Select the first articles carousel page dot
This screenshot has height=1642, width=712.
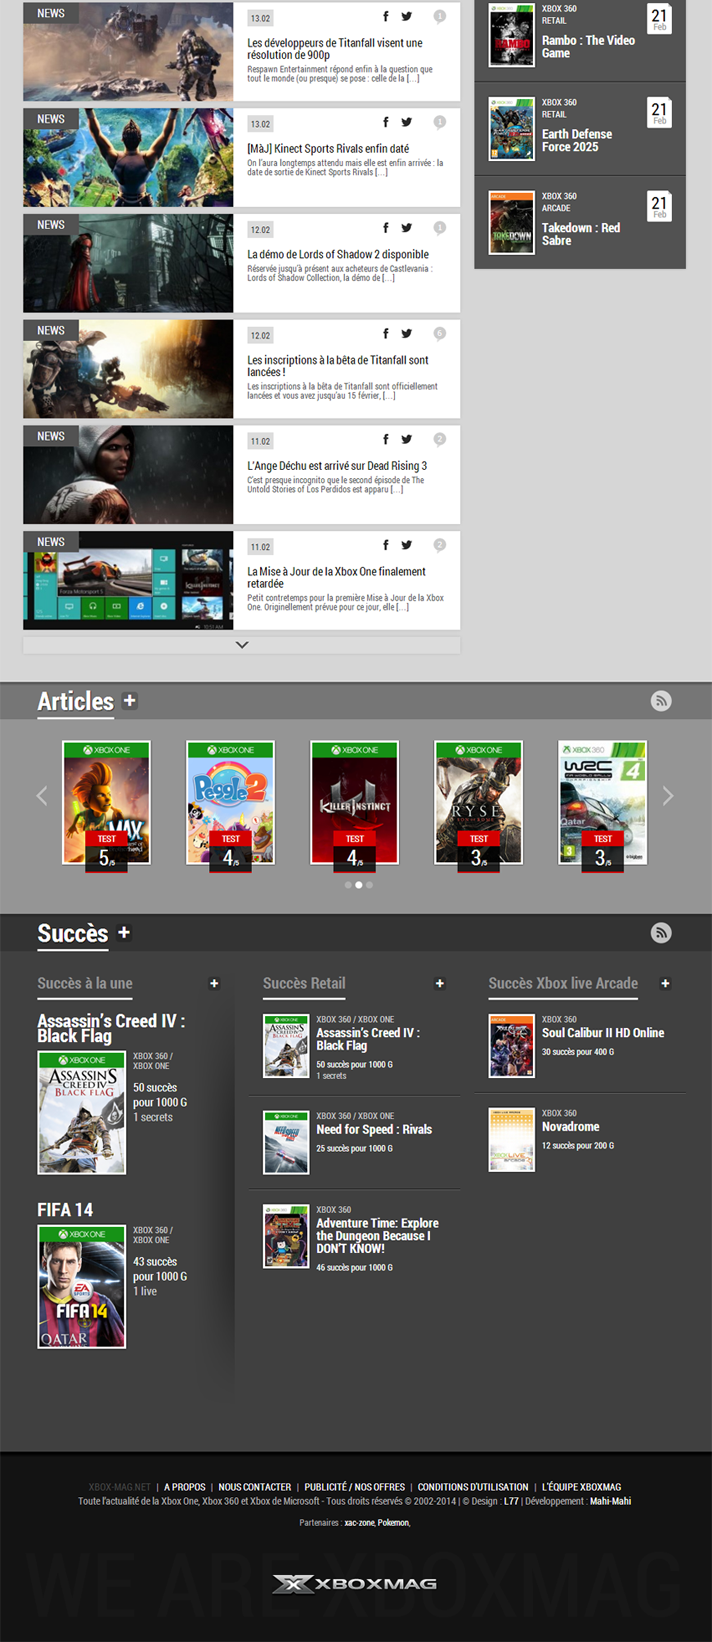pyautogui.click(x=348, y=885)
